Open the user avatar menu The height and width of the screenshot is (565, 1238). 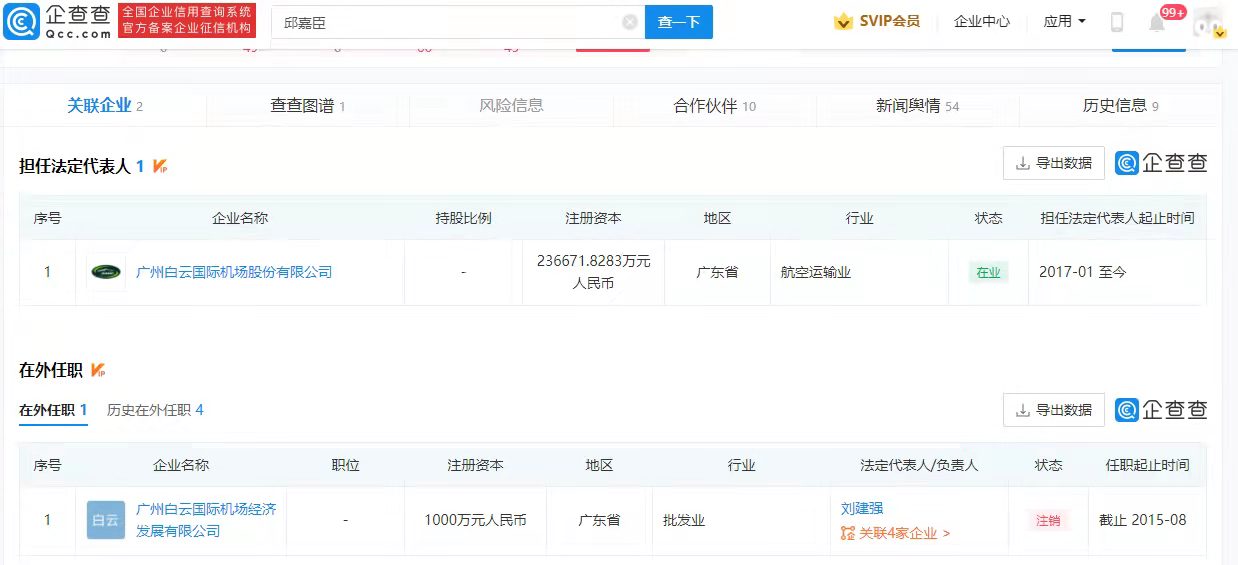pyautogui.click(x=1208, y=22)
